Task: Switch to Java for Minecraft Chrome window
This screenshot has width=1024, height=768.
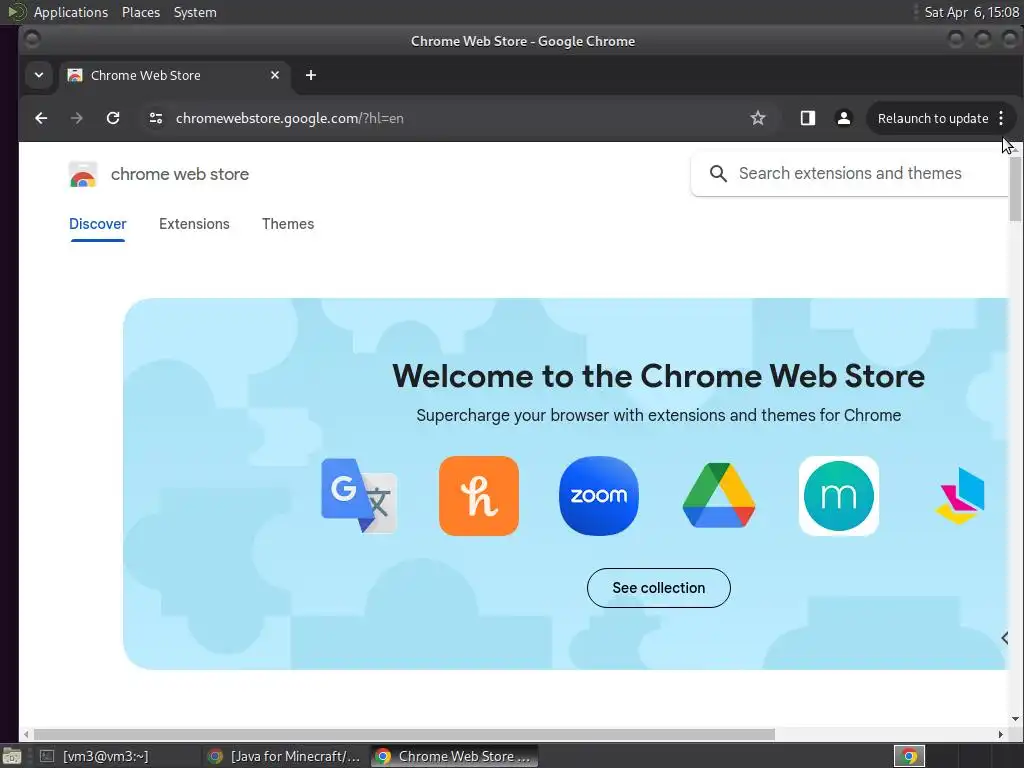Action: 285,756
